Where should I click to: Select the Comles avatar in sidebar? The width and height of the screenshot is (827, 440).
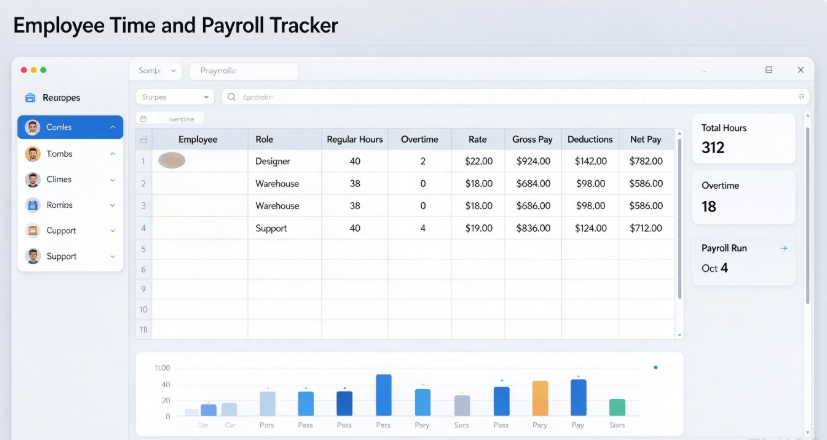pyautogui.click(x=33, y=127)
